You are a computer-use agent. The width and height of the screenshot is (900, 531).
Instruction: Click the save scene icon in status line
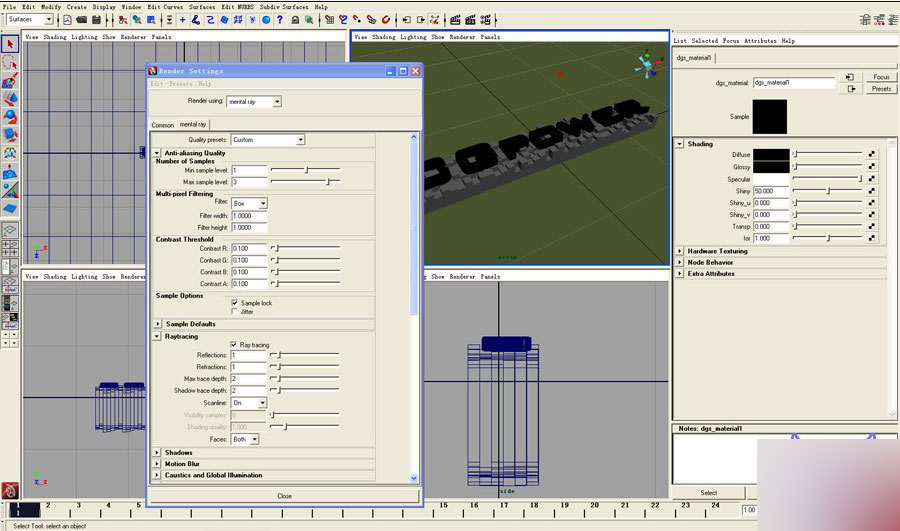click(x=96, y=19)
